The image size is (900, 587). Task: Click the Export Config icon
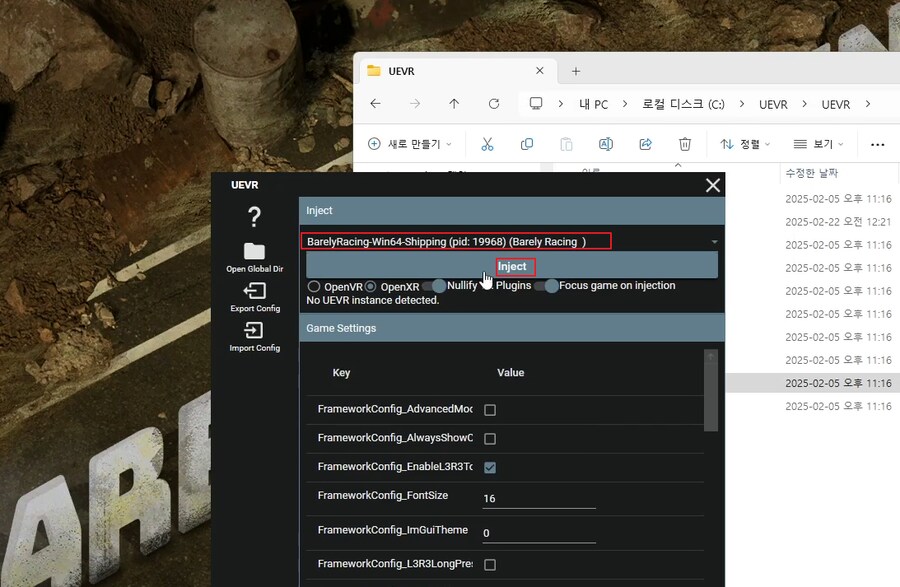pyautogui.click(x=254, y=291)
